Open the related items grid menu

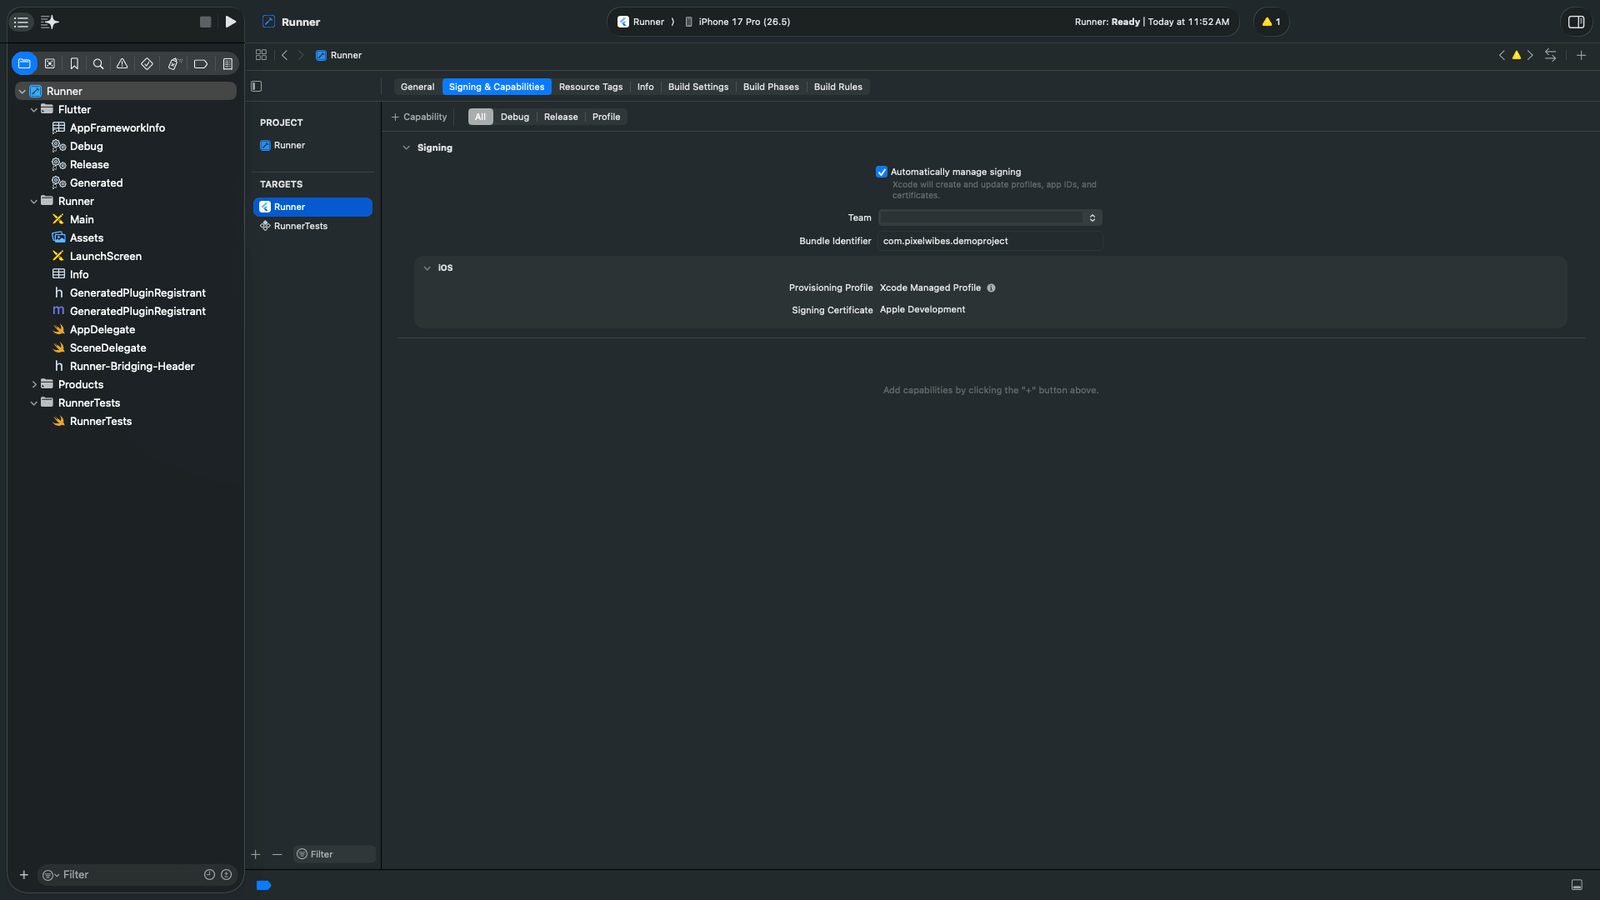click(x=261, y=55)
